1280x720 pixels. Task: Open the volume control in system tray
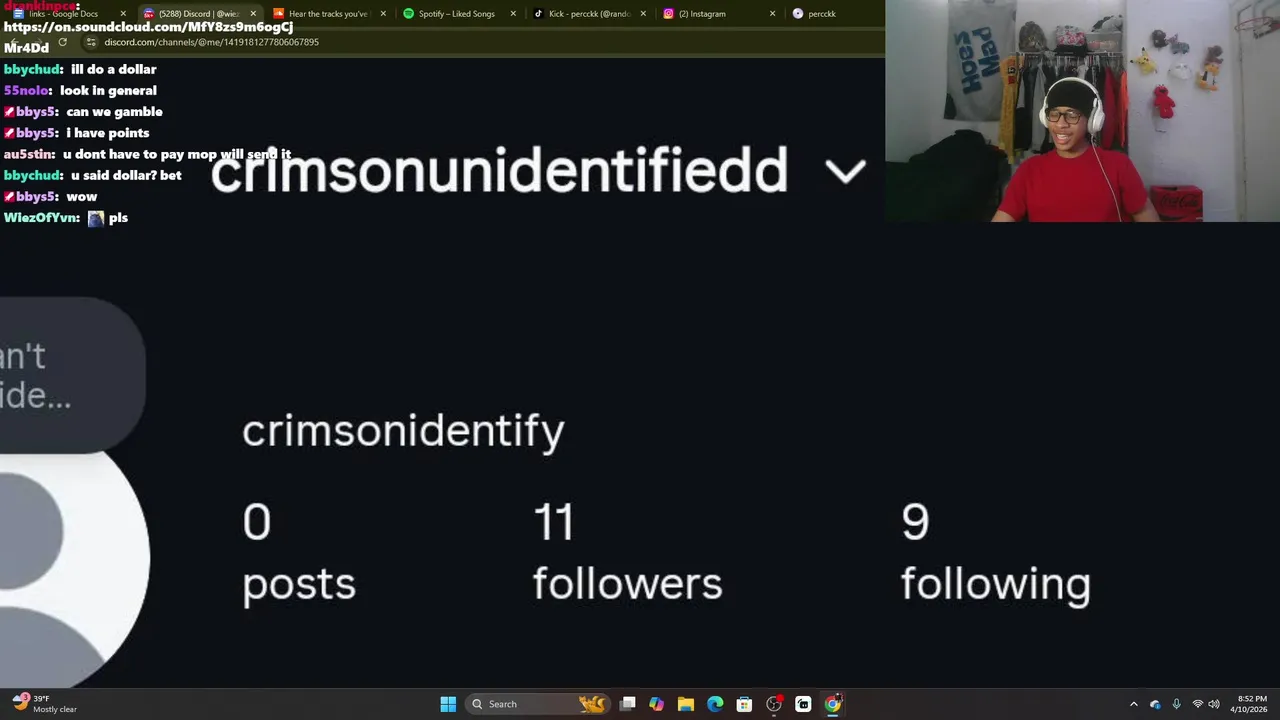(1214, 704)
